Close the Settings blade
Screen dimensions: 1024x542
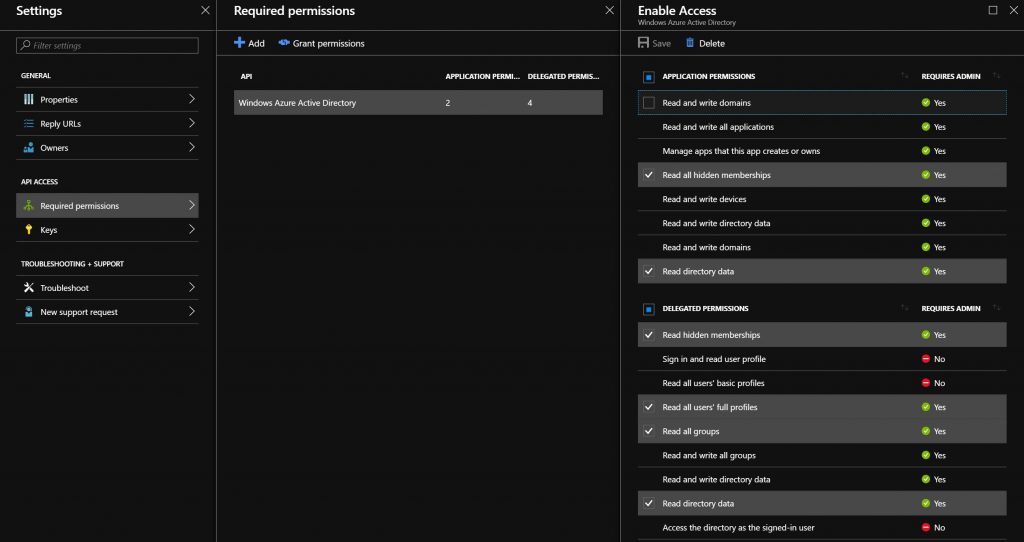coord(205,10)
